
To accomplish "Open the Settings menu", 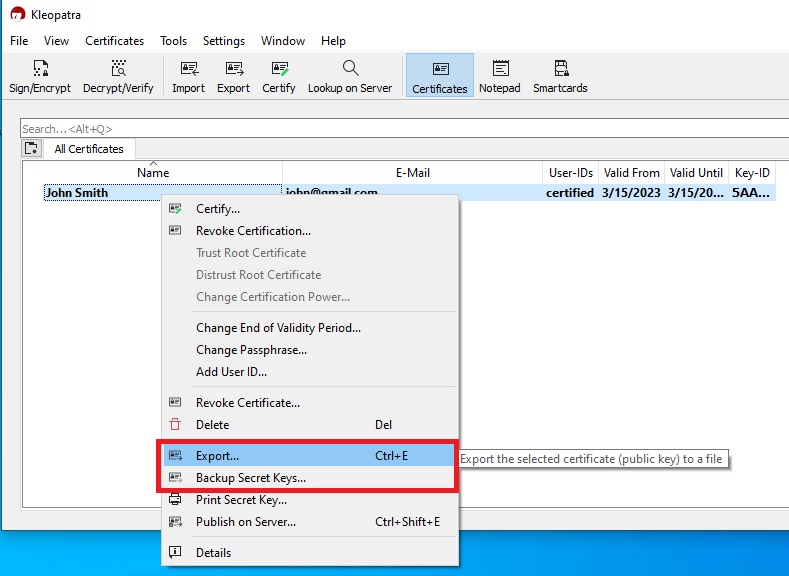I will tap(224, 41).
